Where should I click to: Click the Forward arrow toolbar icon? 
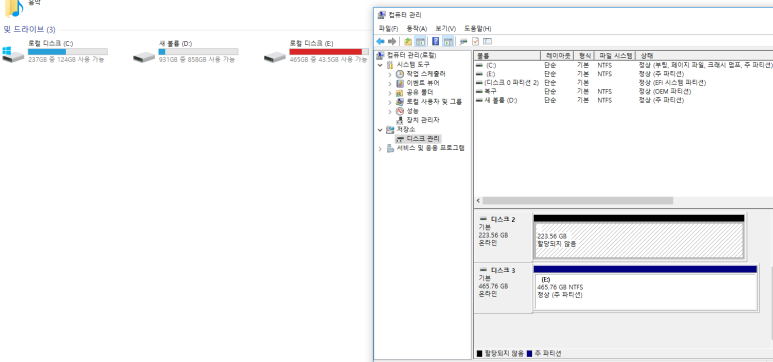point(392,41)
